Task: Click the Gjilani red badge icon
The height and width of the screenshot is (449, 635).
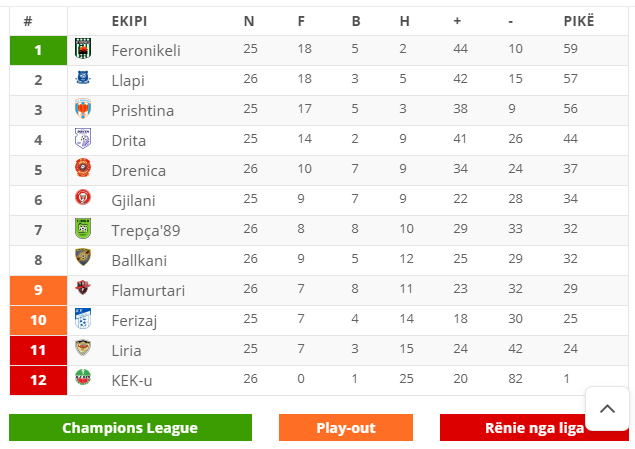Action: click(83, 198)
